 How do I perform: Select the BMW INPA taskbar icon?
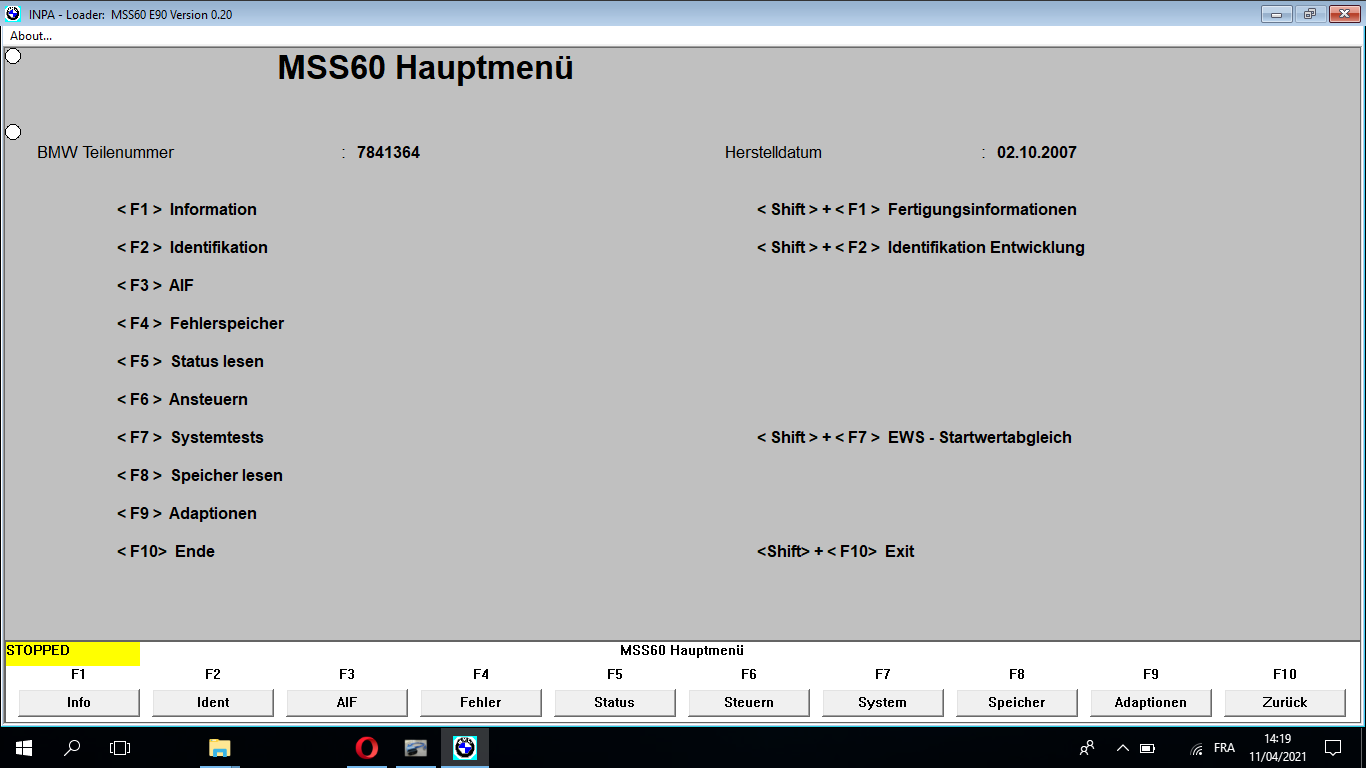point(465,748)
